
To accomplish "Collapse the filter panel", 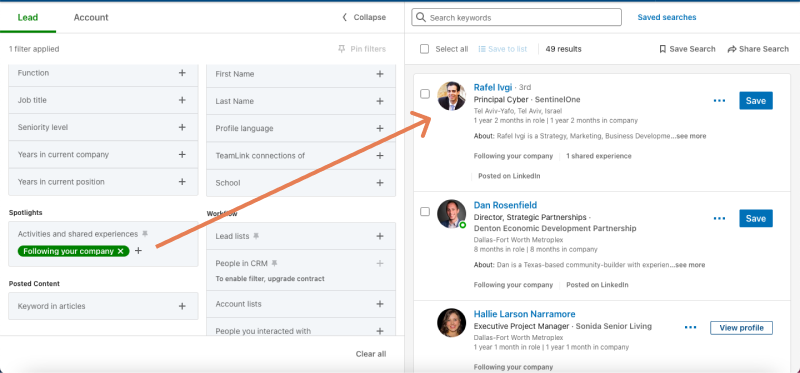I will [364, 17].
